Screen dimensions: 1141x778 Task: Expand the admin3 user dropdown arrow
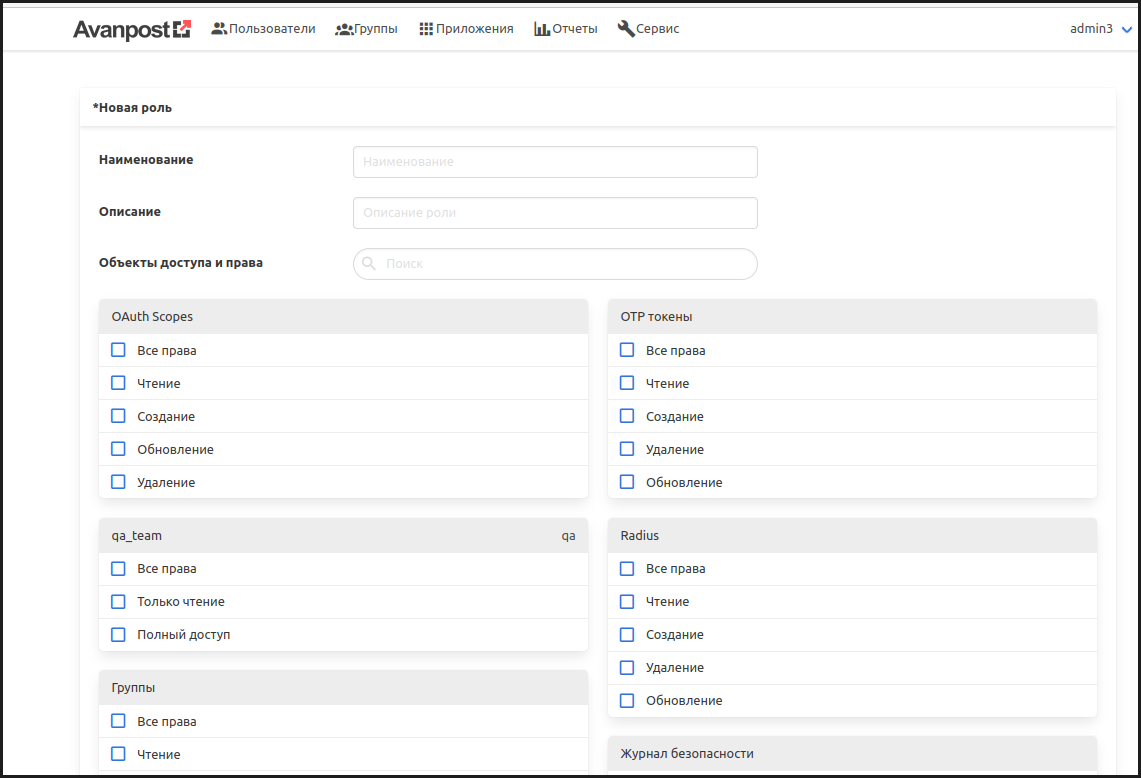(x=1127, y=30)
